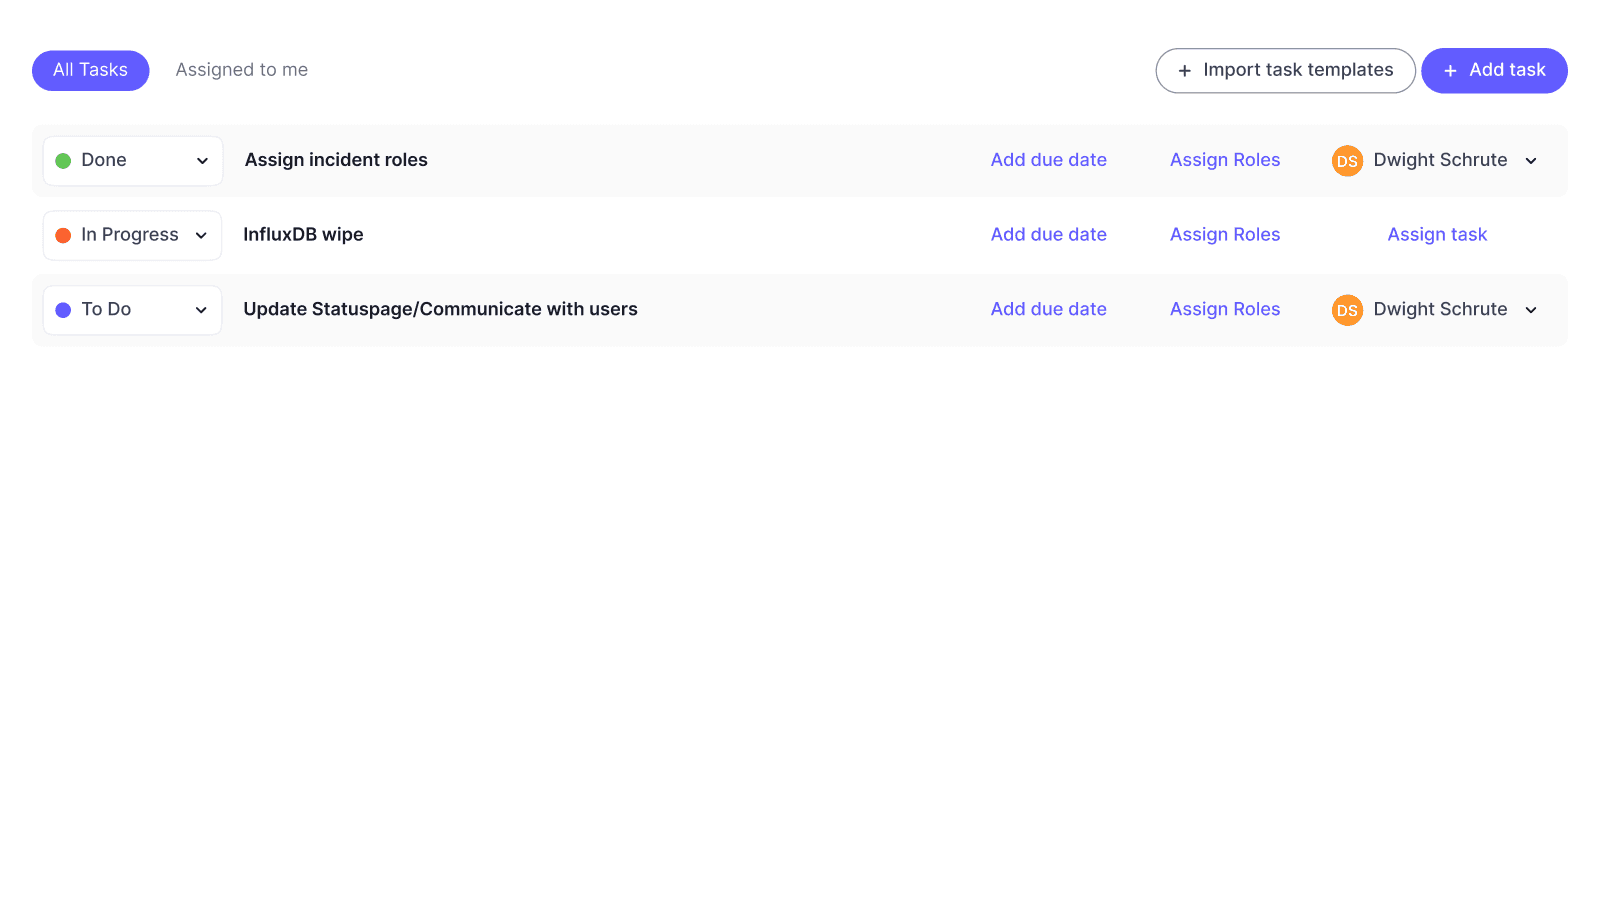This screenshot has width=1601, height=916.
Task: Click the green status dot next to Done
Action: 63,160
